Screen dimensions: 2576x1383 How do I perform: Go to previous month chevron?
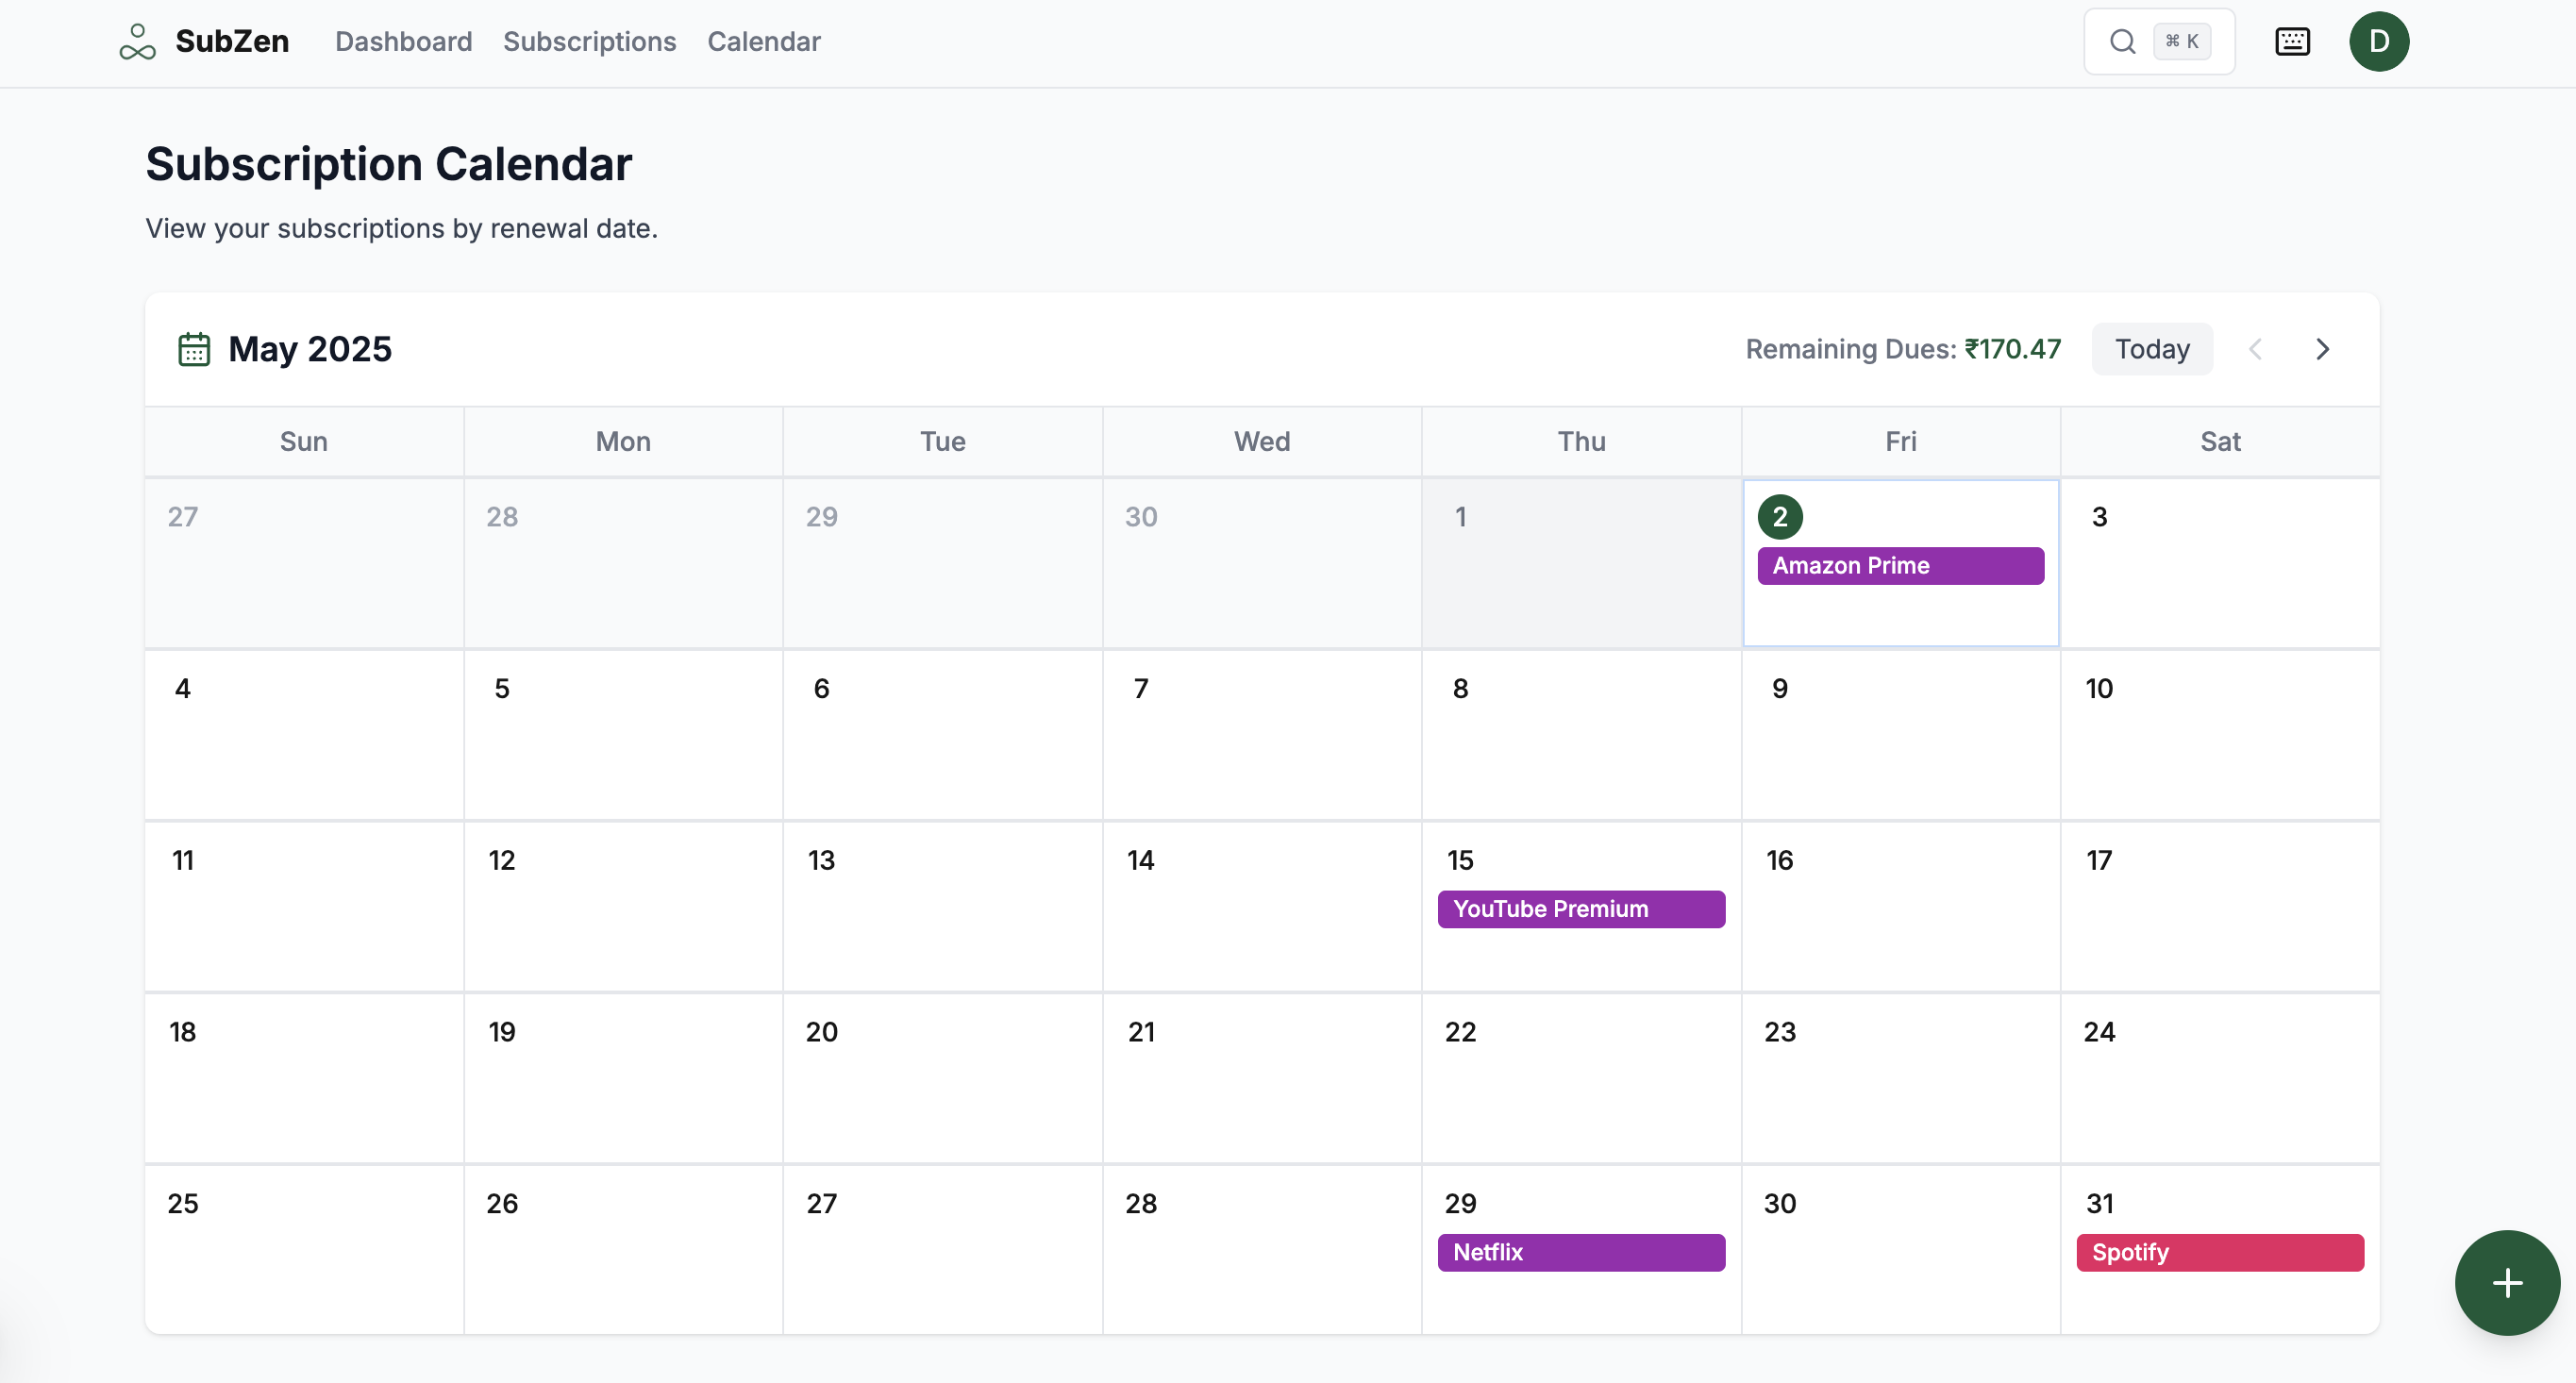[2255, 350]
